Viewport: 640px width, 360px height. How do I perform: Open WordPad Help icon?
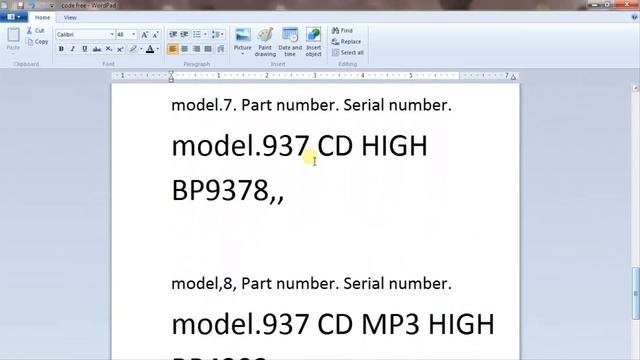pos(634,17)
